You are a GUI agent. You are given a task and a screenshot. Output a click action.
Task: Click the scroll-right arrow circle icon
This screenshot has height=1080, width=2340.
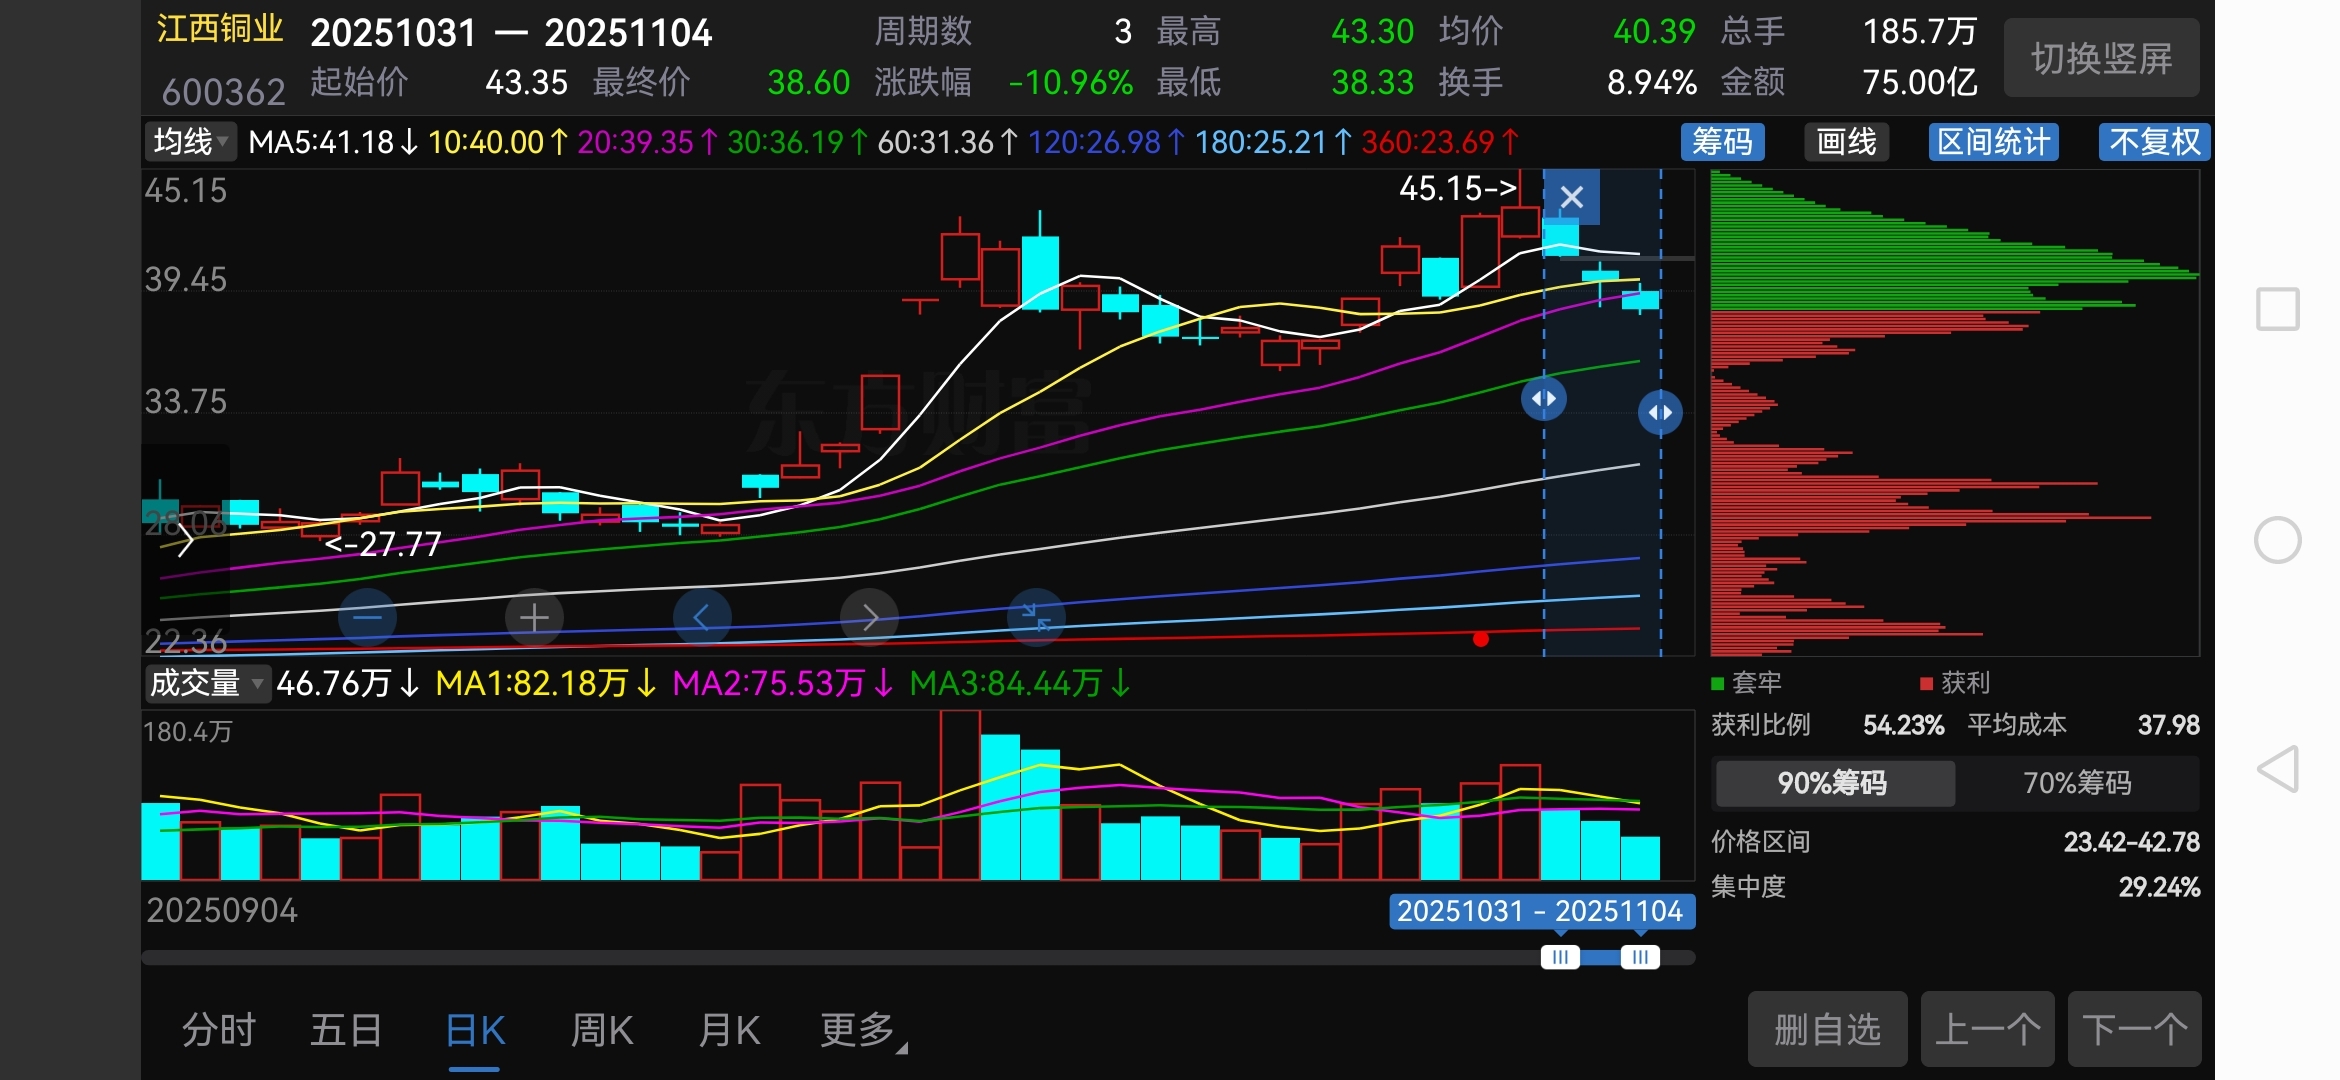[869, 618]
